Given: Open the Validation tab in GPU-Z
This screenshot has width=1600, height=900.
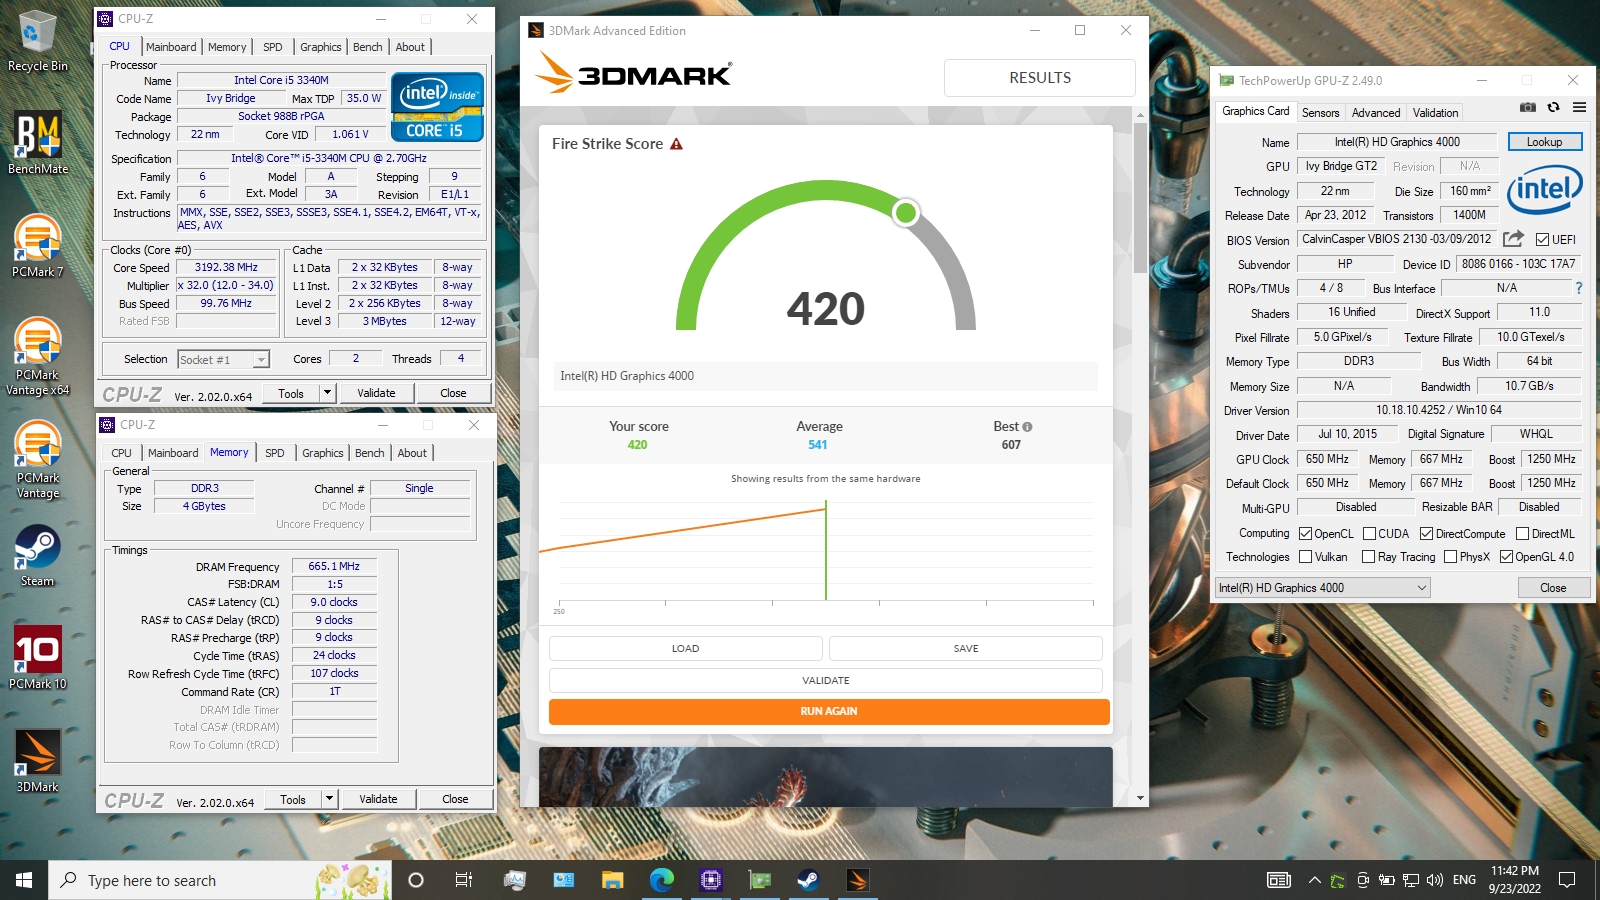Looking at the screenshot, I should coord(1435,113).
